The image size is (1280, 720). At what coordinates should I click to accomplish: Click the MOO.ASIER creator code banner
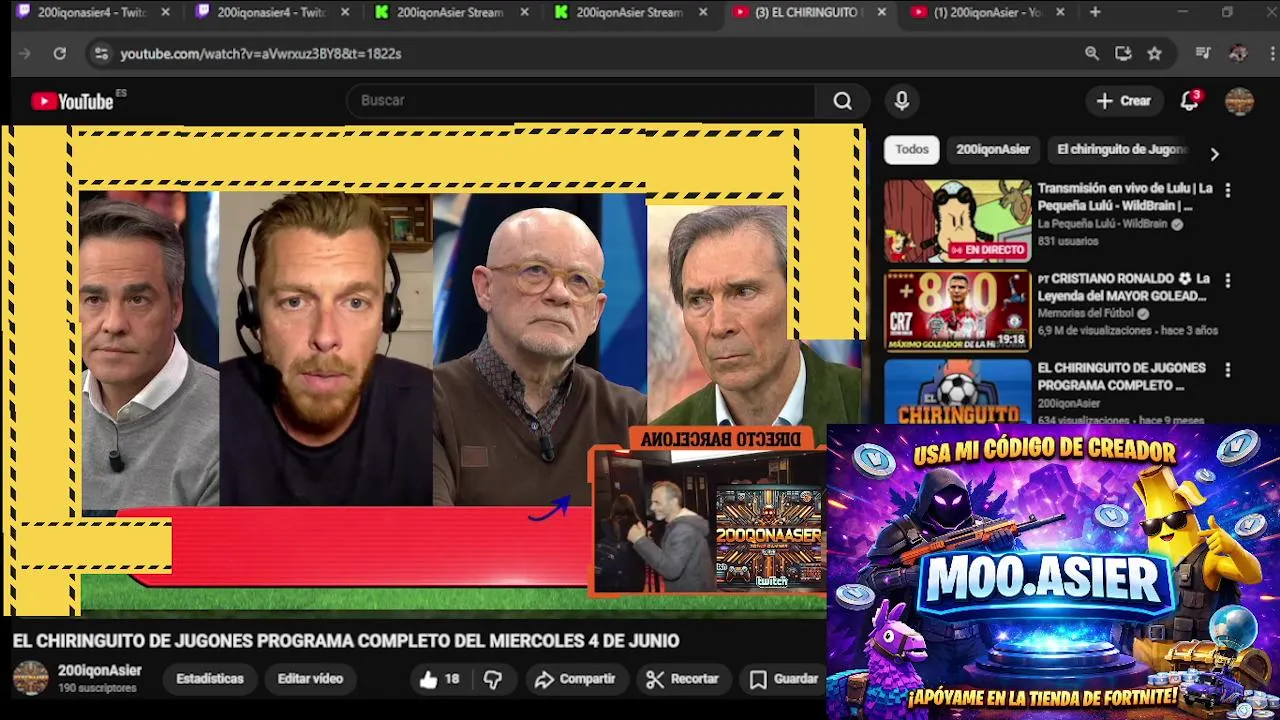(x=1053, y=571)
